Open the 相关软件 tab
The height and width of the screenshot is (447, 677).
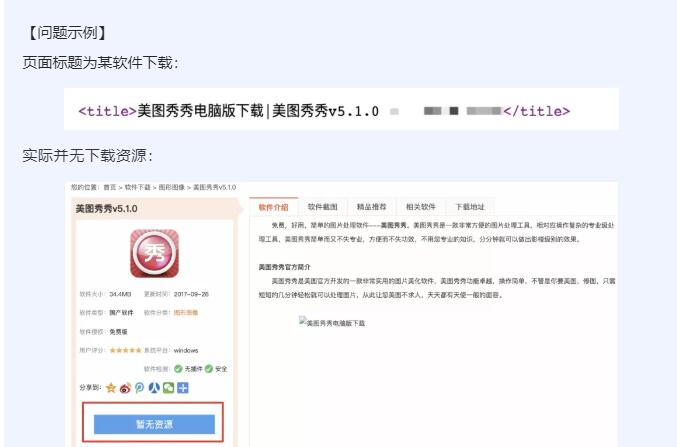click(421, 207)
